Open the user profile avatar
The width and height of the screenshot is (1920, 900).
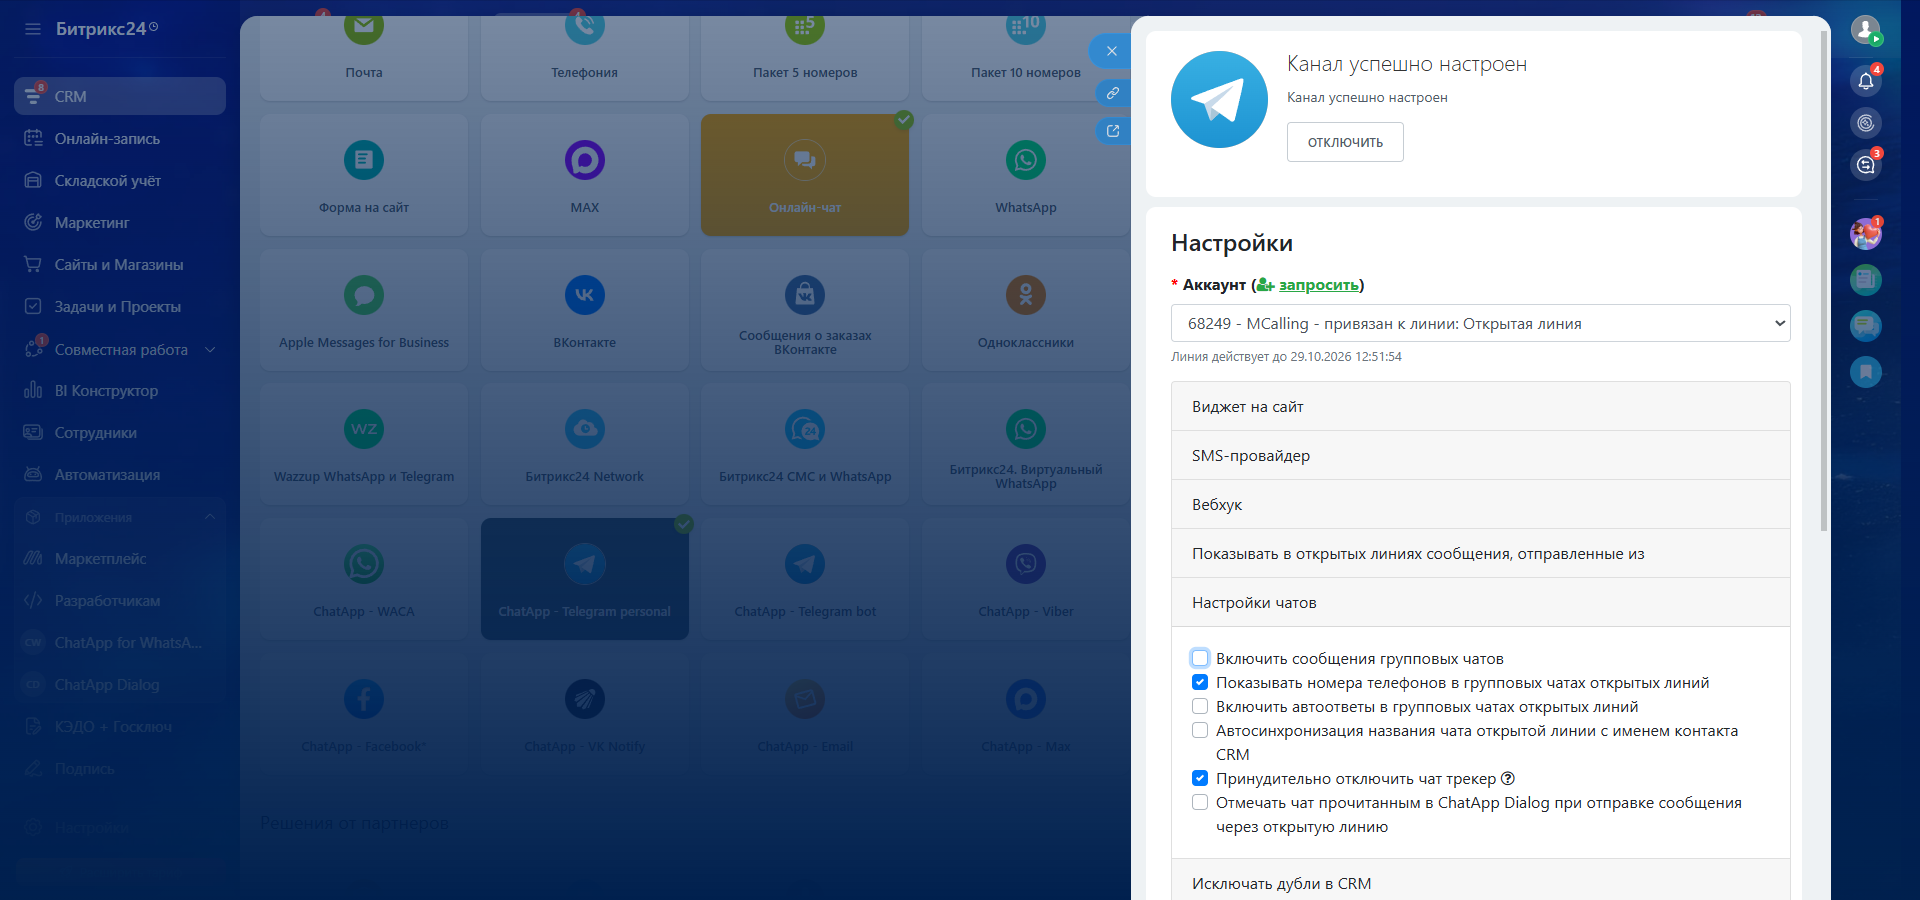[x=1865, y=29]
